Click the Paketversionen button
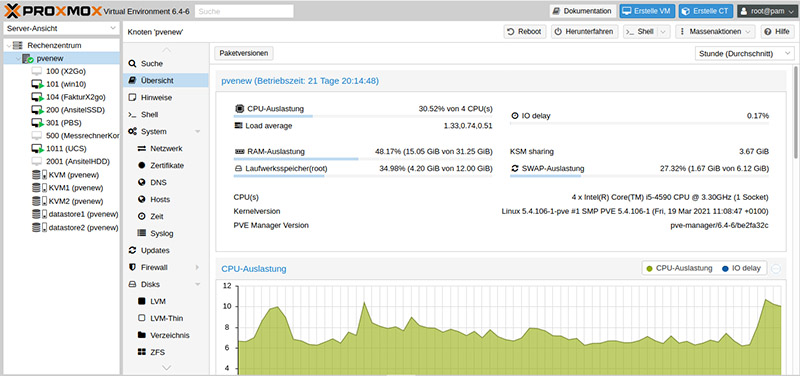The image size is (800, 376). tap(244, 53)
